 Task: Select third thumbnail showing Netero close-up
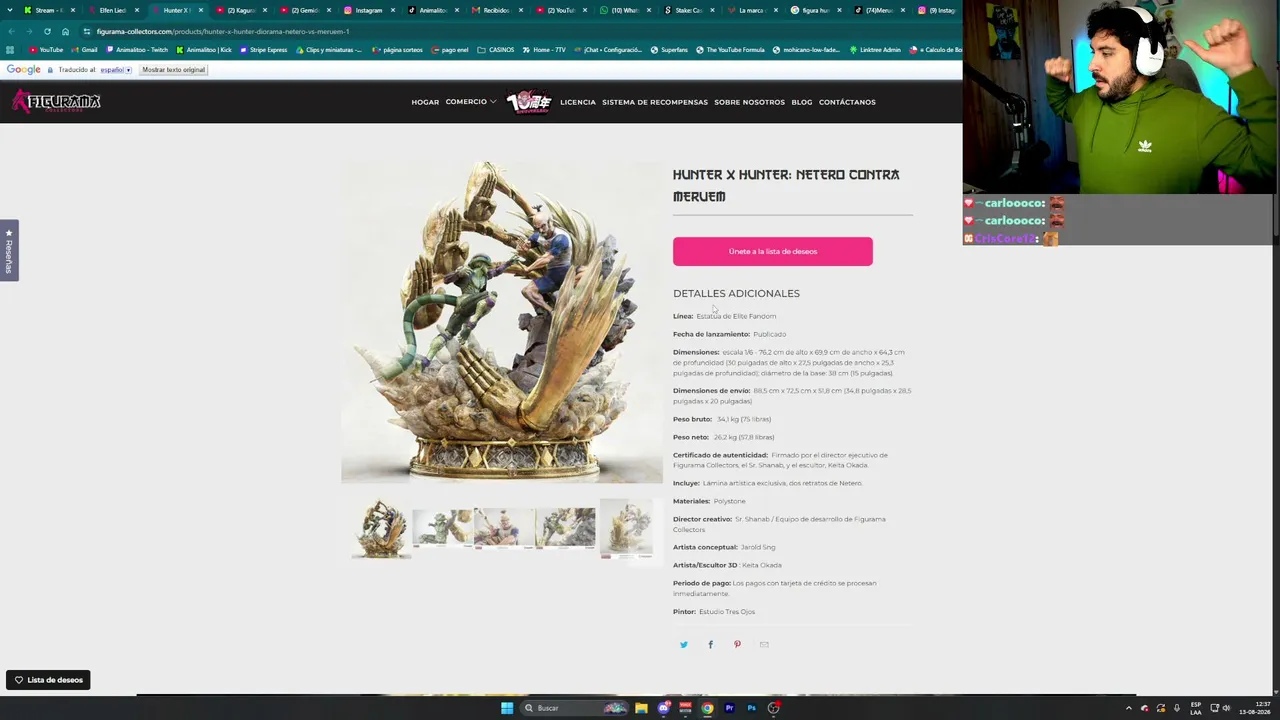click(x=504, y=528)
